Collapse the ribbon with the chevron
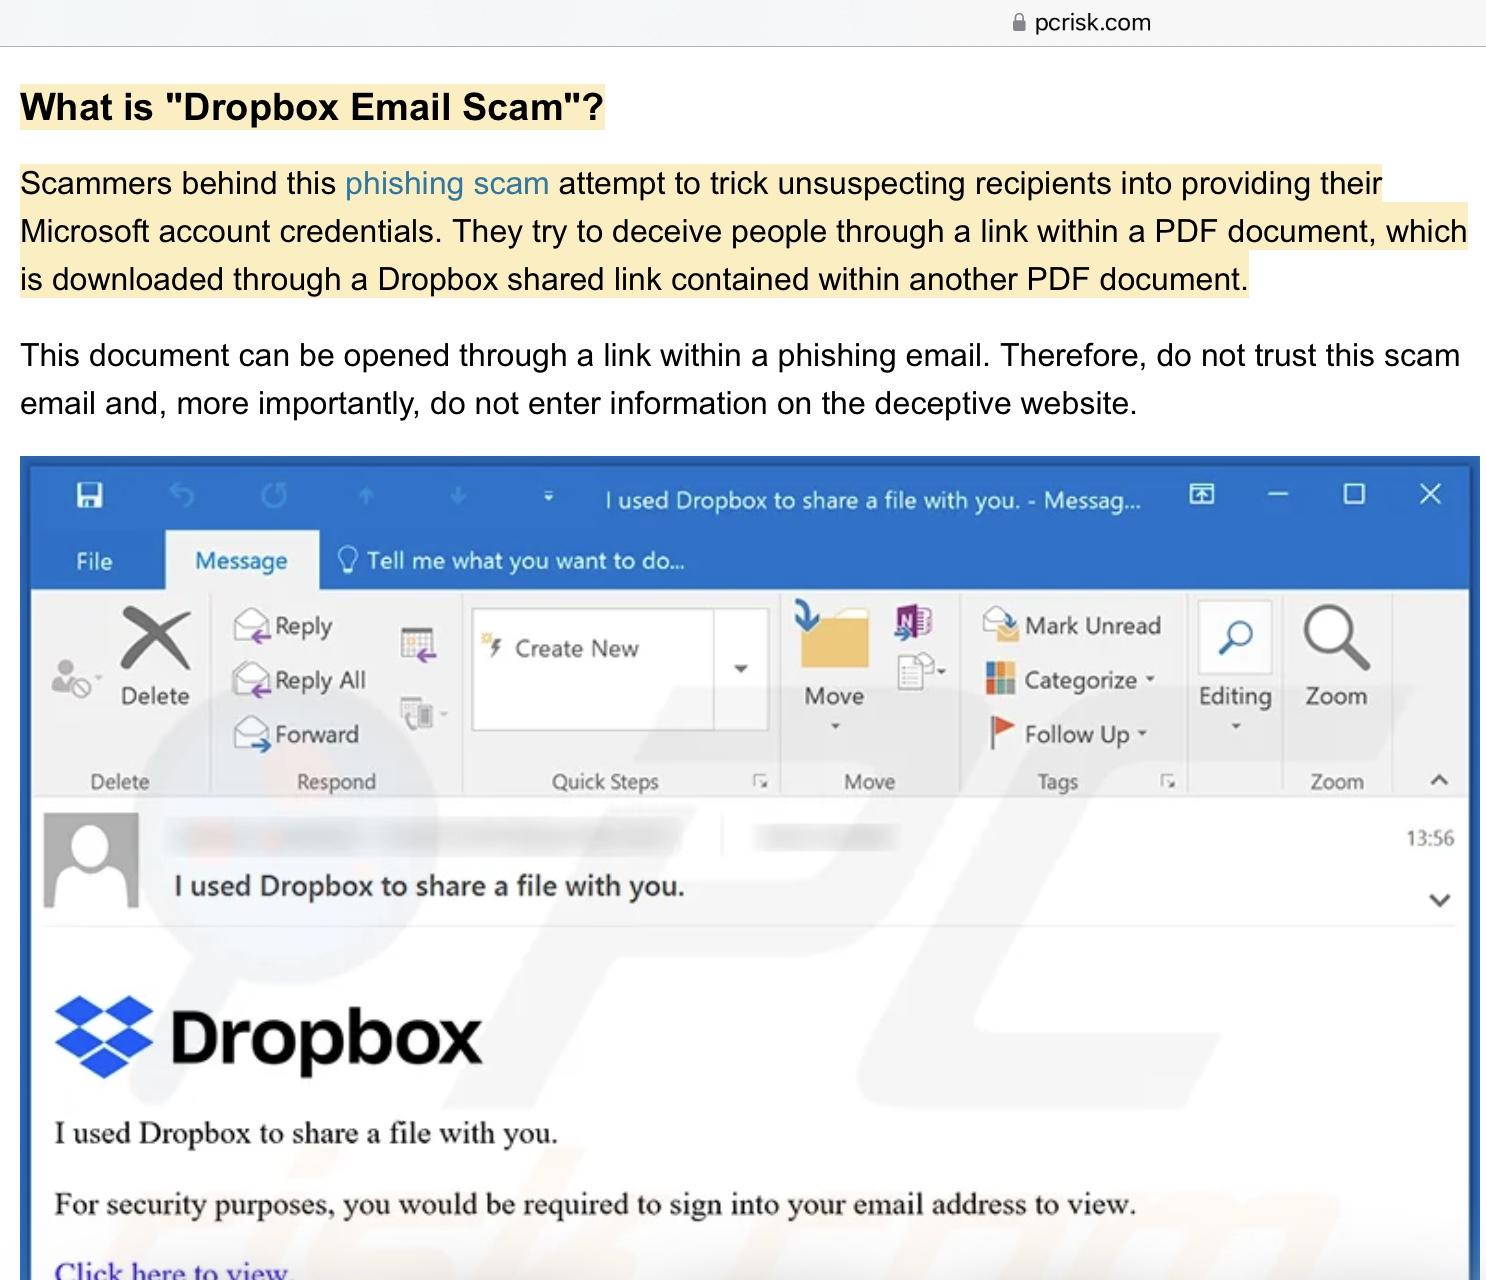 click(1439, 780)
